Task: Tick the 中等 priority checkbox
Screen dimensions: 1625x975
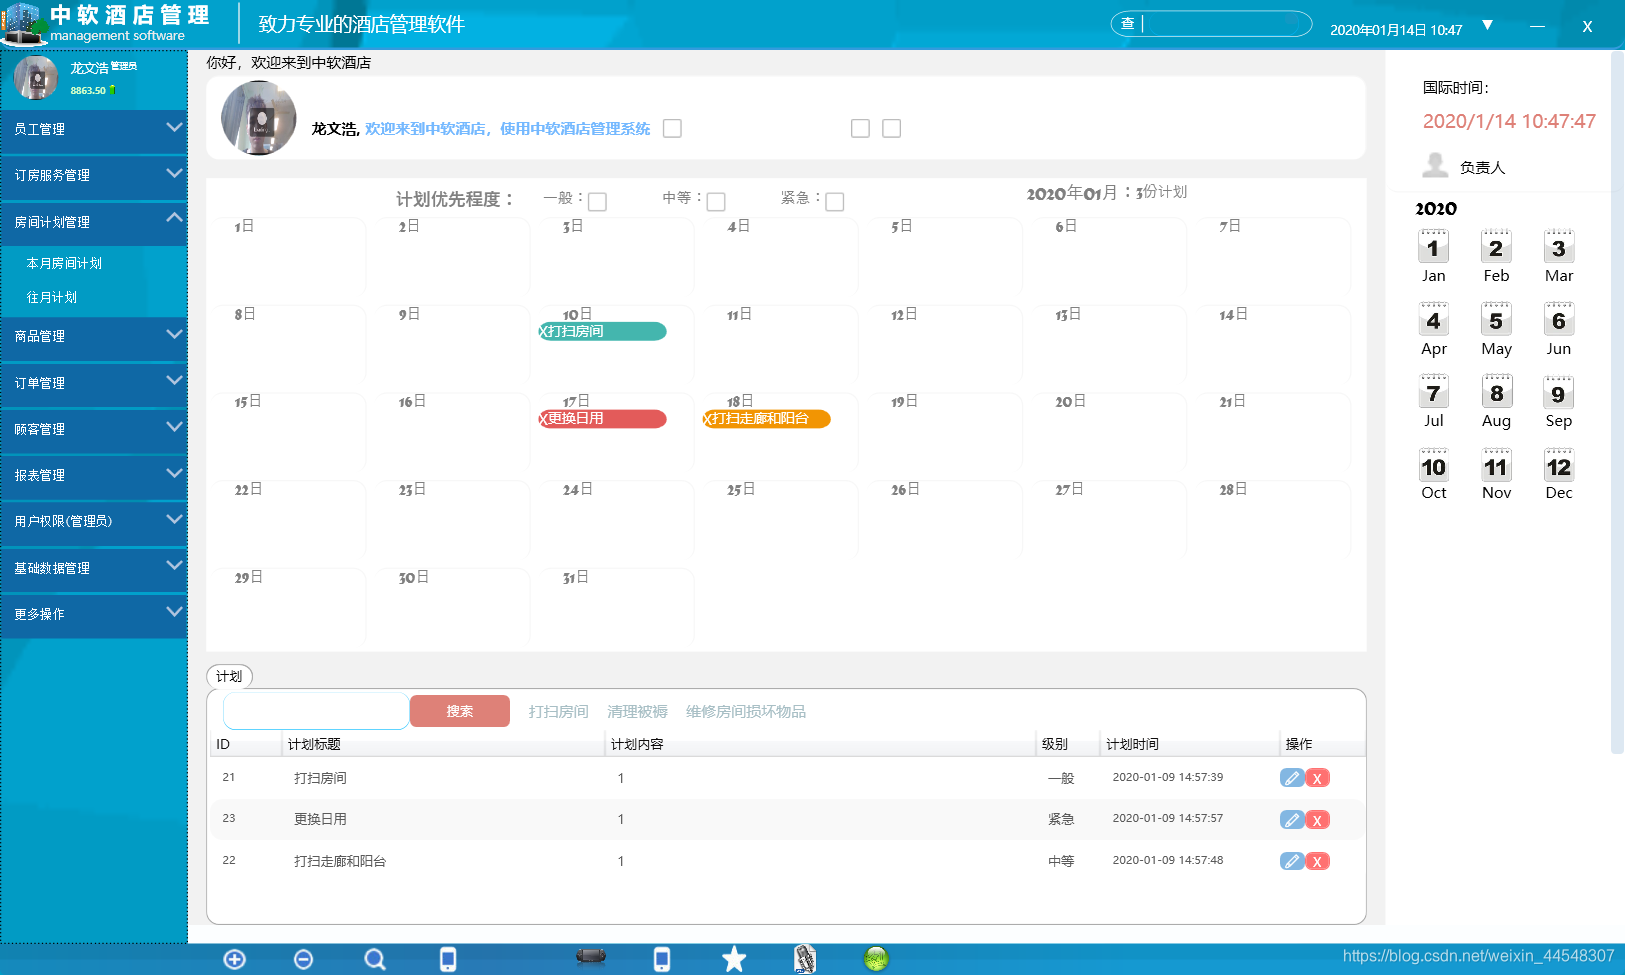Action: 716,202
